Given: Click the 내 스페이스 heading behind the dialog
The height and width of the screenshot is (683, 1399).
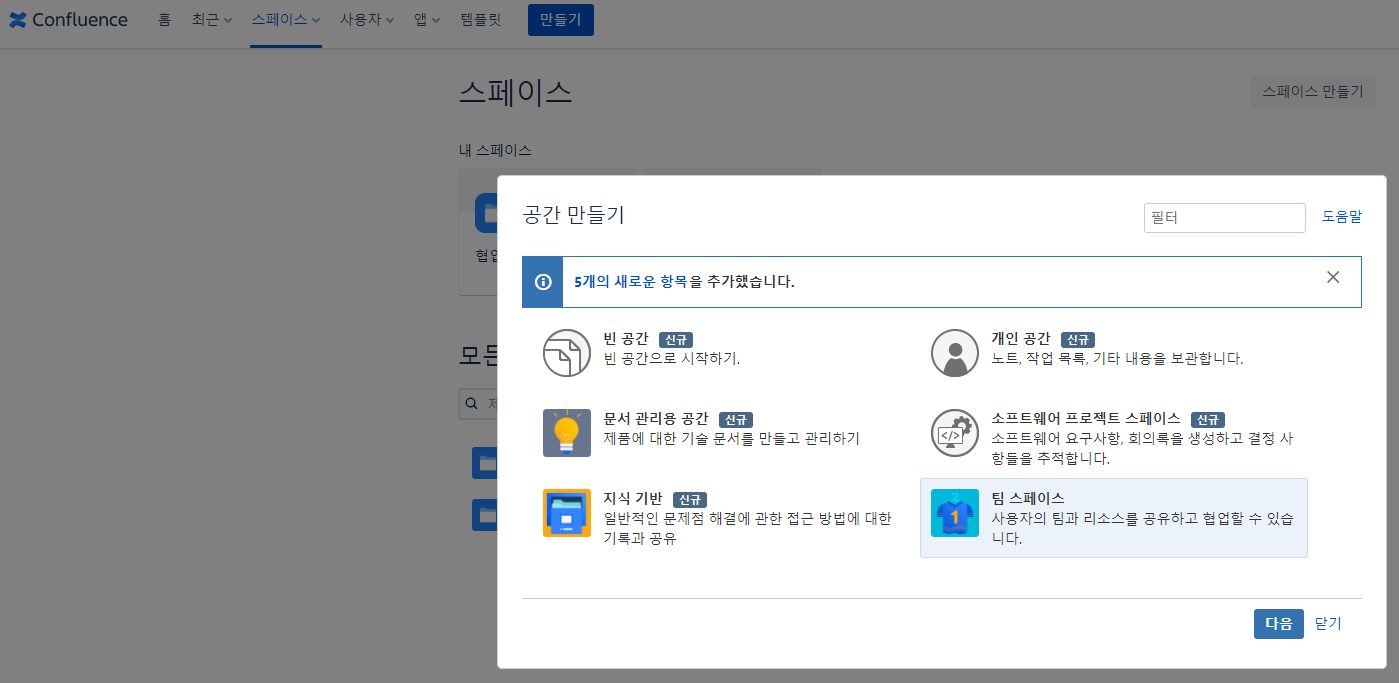Looking at the screenshot, I should pyautogui.click(x=495, y=150).
